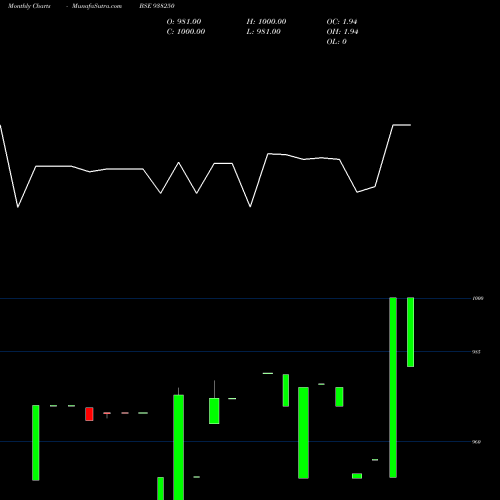The height and width of the screenshot is (500, 500).
Task: Click the MunafaSutra.com label
Action: [x=97, y=6]
